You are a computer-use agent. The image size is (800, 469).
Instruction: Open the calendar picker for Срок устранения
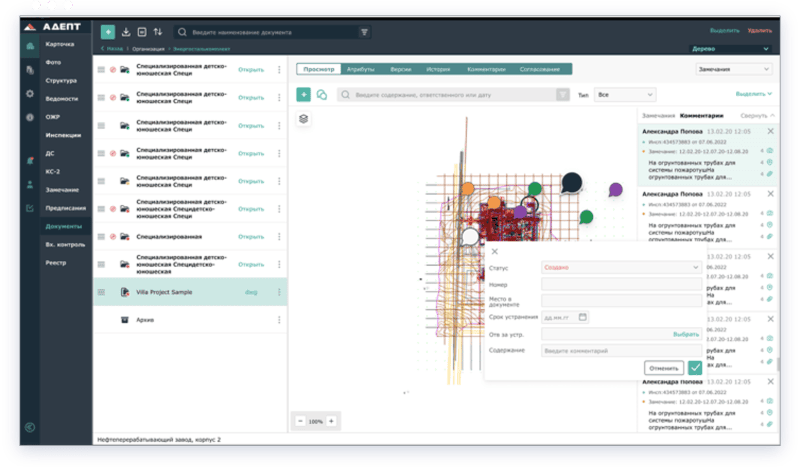coord(583,317)
